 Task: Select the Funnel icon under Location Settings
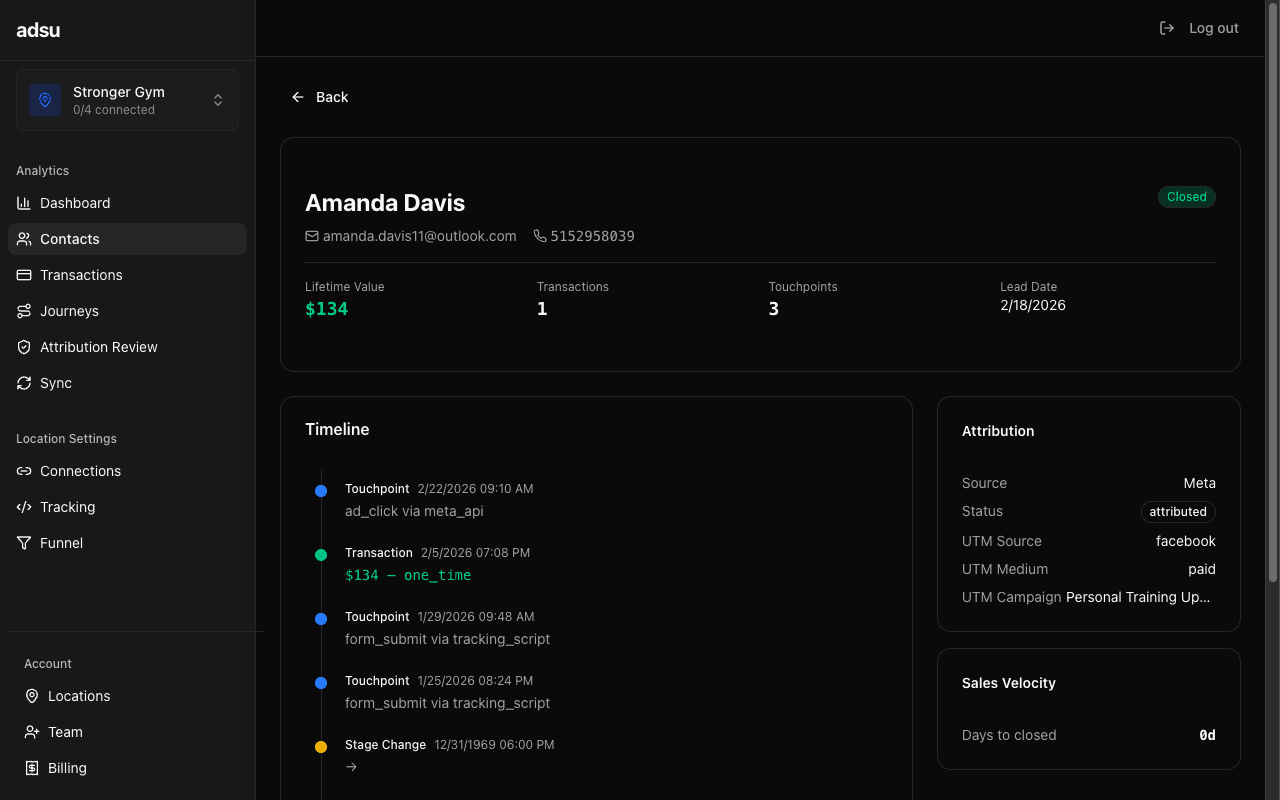(x=22, y=543)
